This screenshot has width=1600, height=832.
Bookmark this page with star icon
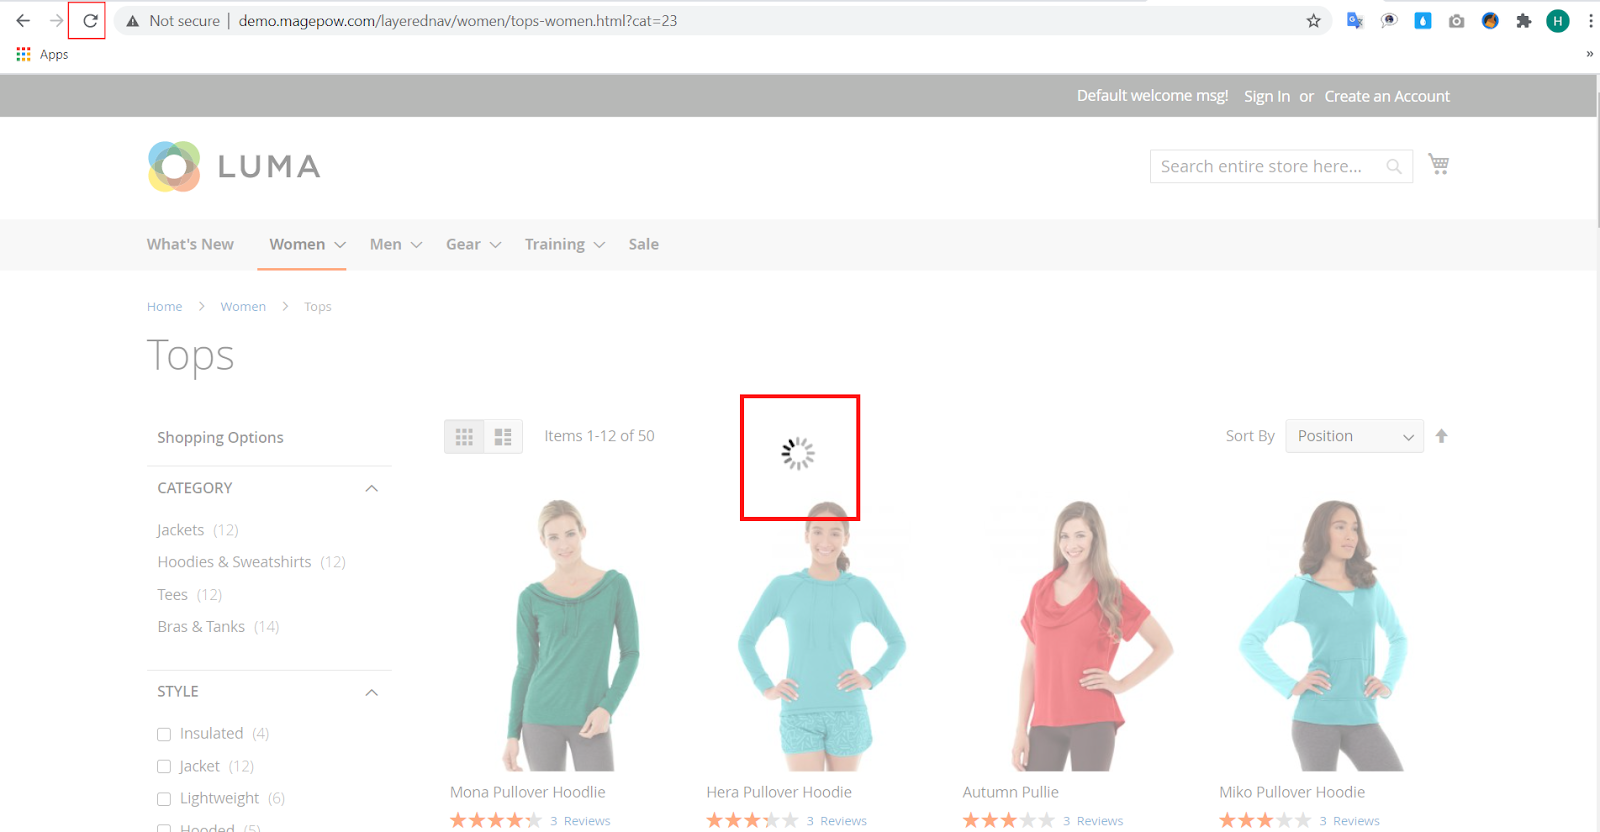pos(1313,21)
